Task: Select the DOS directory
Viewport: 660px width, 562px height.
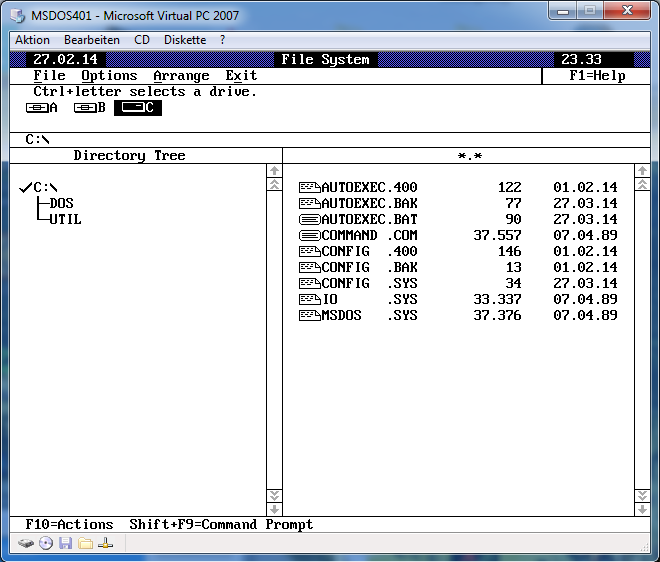Action: [x=61, y=203]
